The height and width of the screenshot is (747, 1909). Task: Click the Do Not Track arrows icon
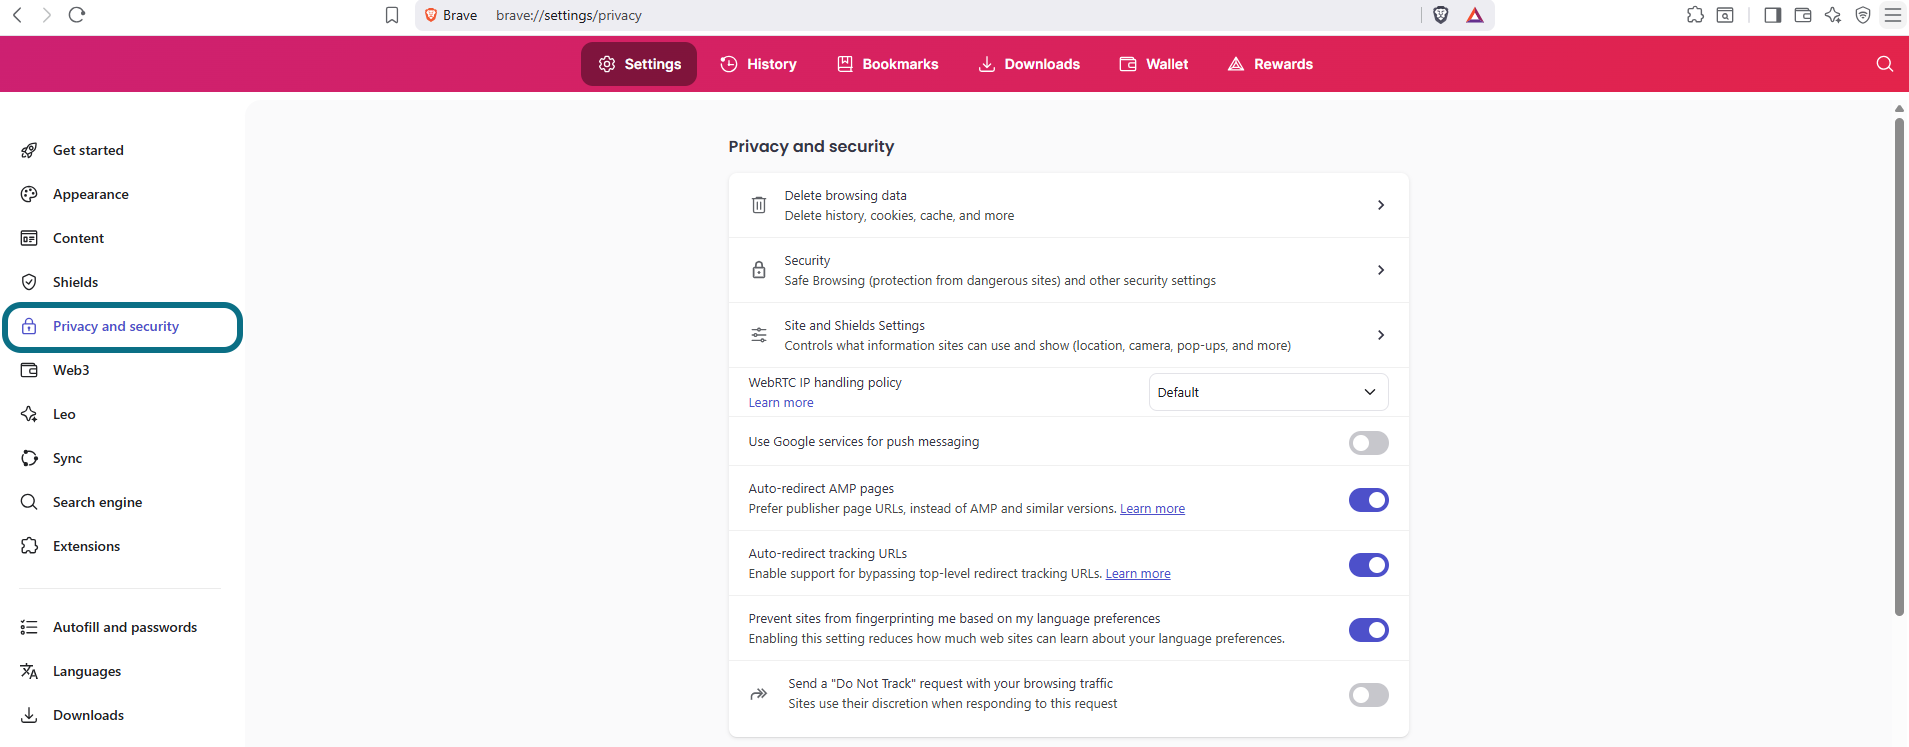[759, 694]
